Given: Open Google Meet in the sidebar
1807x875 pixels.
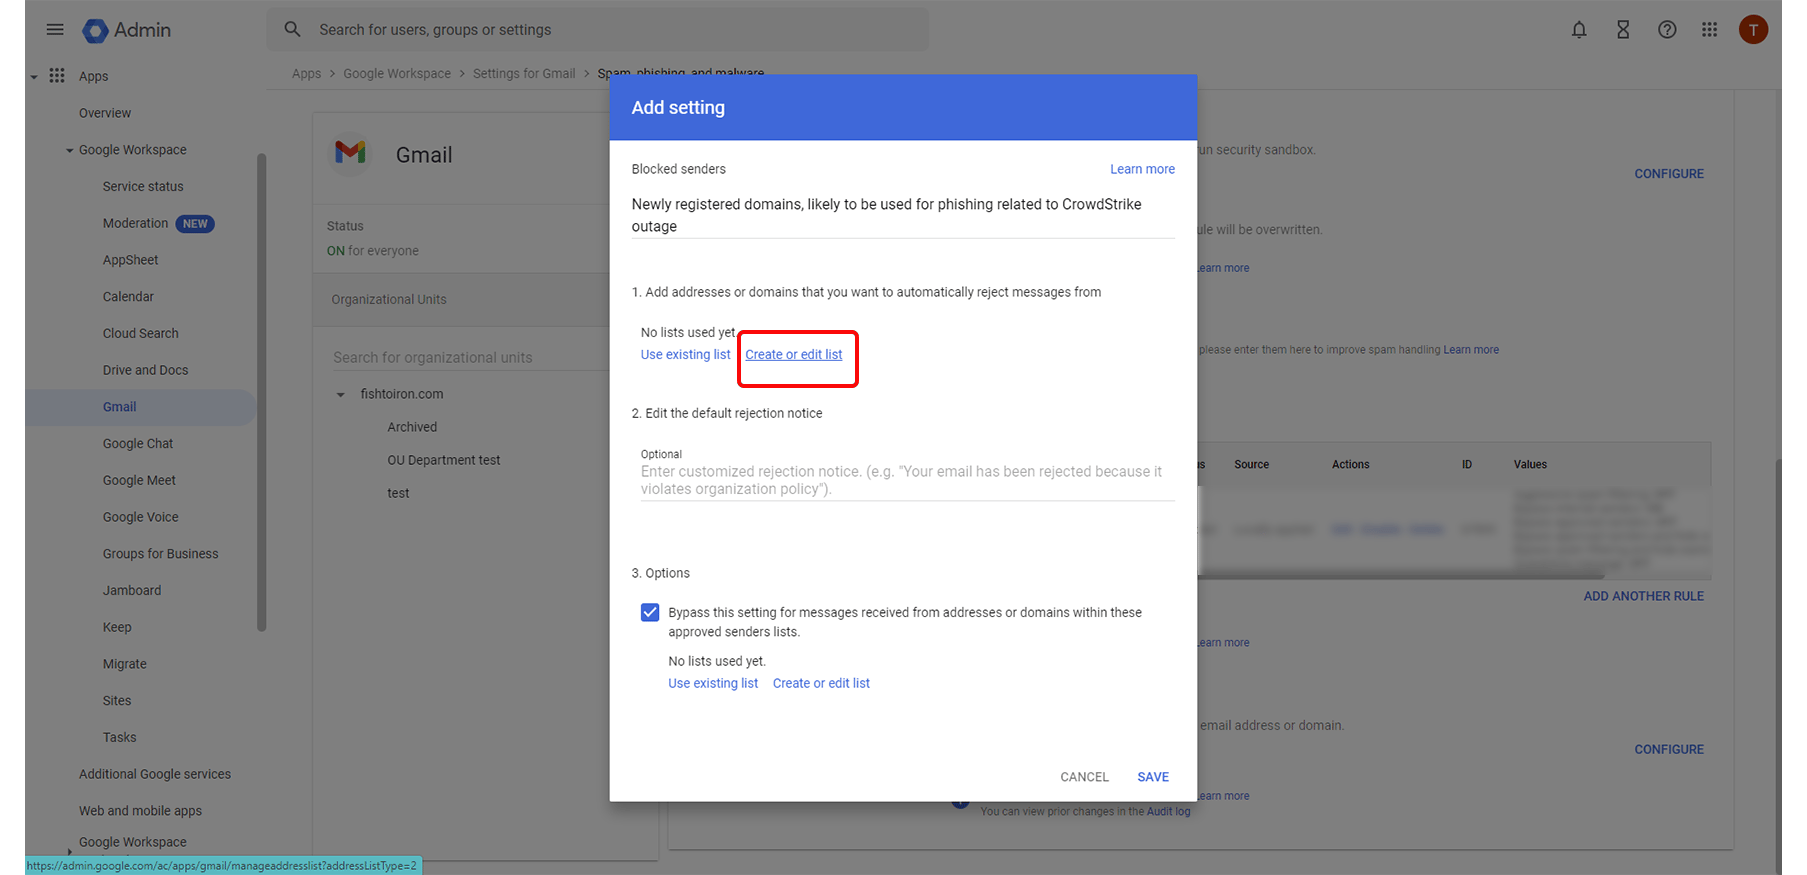Looking at the screenshot, I should pos(139,480).
